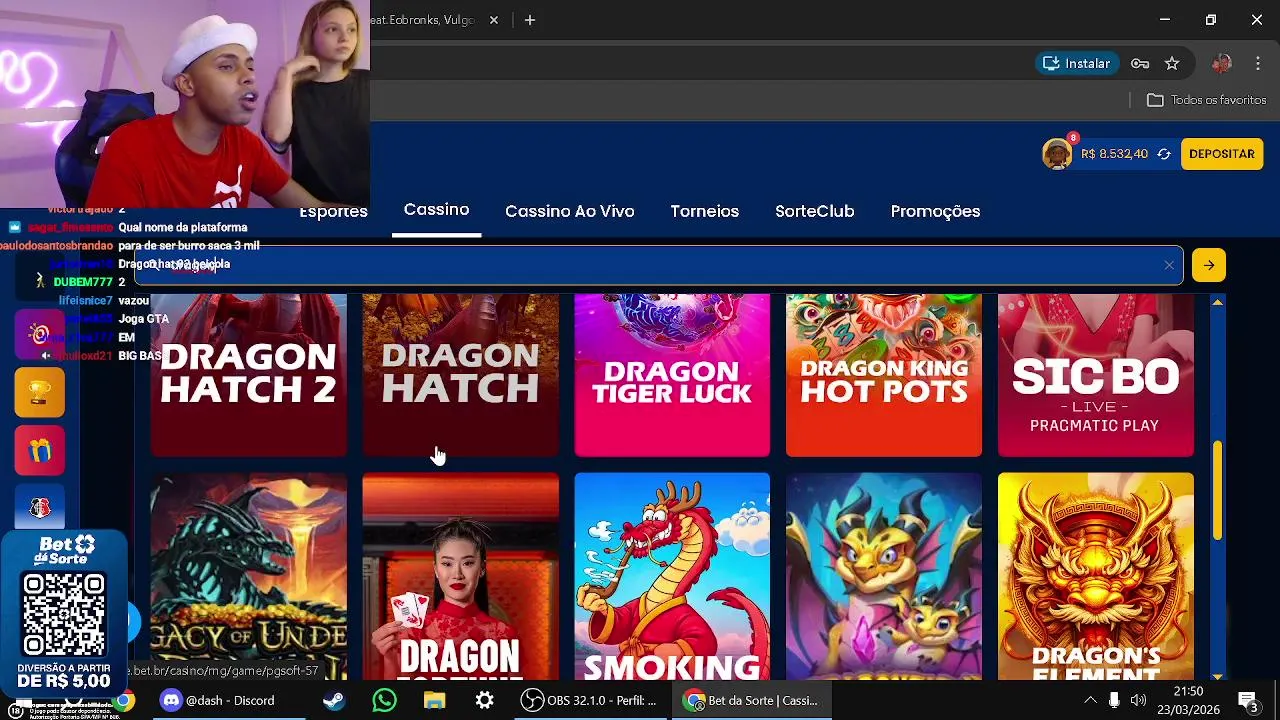Open the Dragon Hatch 2 game

pyautogui.click(x=249, y=375)
